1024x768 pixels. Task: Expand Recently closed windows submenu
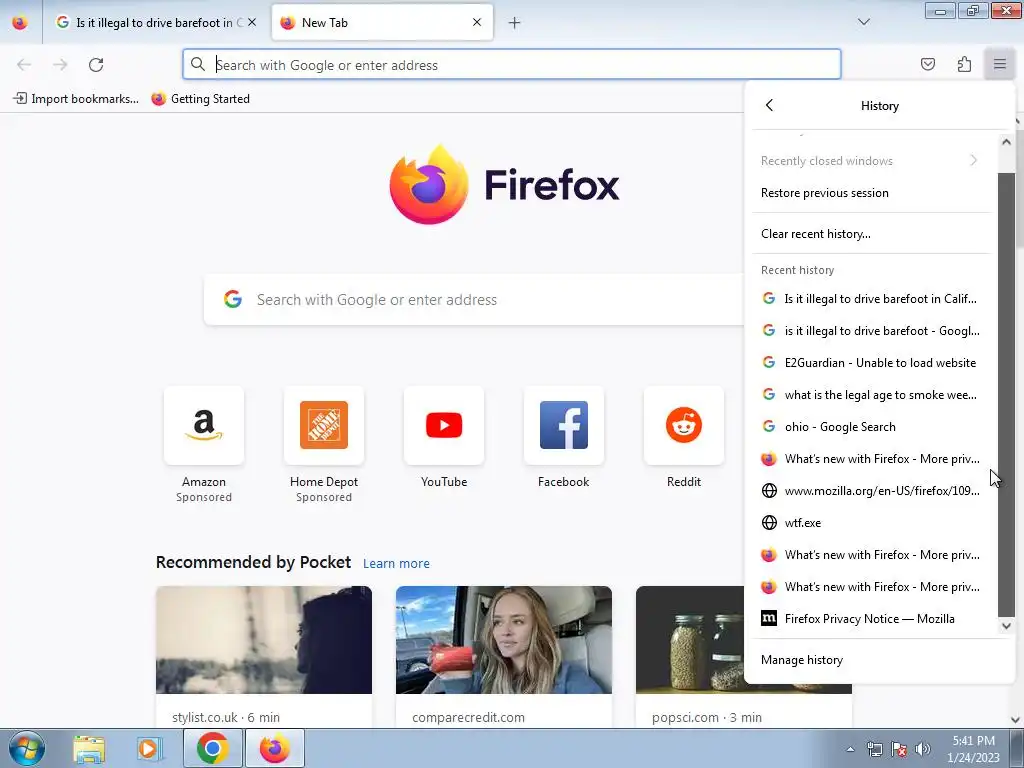tap(871, 161)
